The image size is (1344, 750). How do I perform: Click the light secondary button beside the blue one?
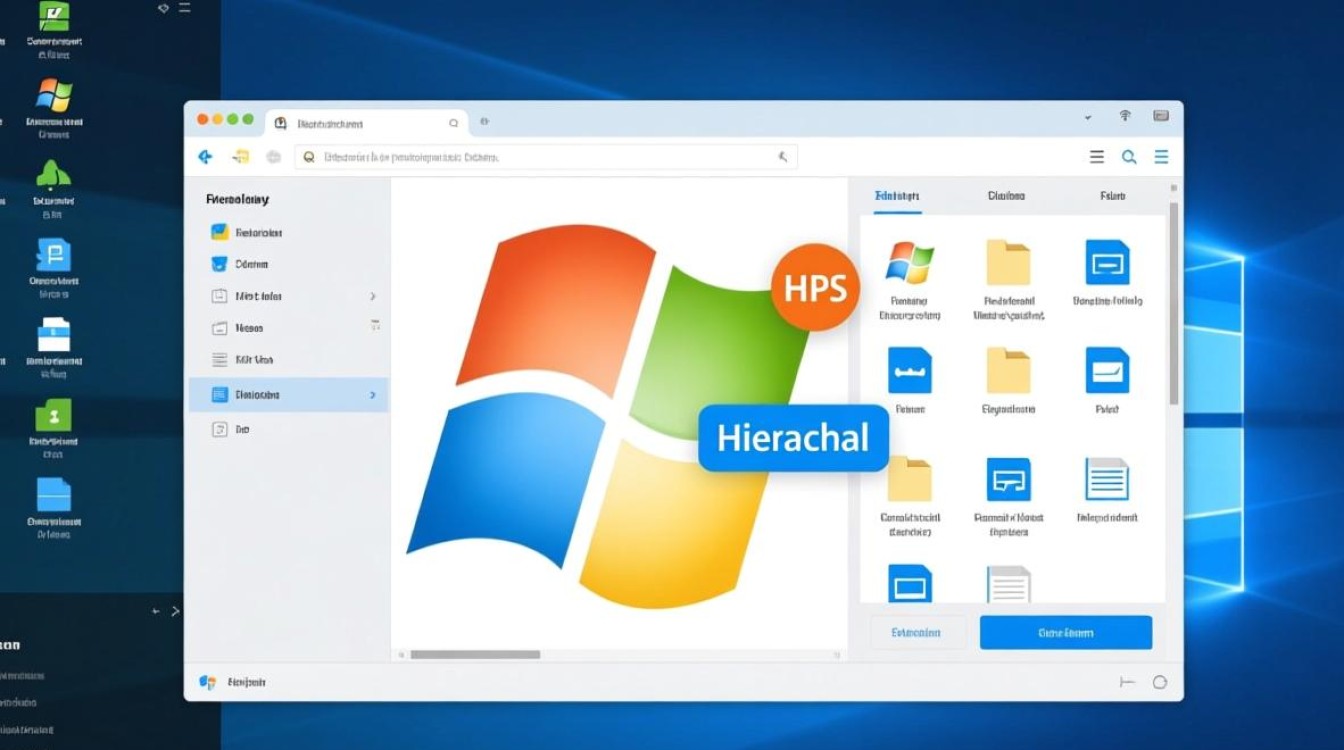tap(916, 632)
